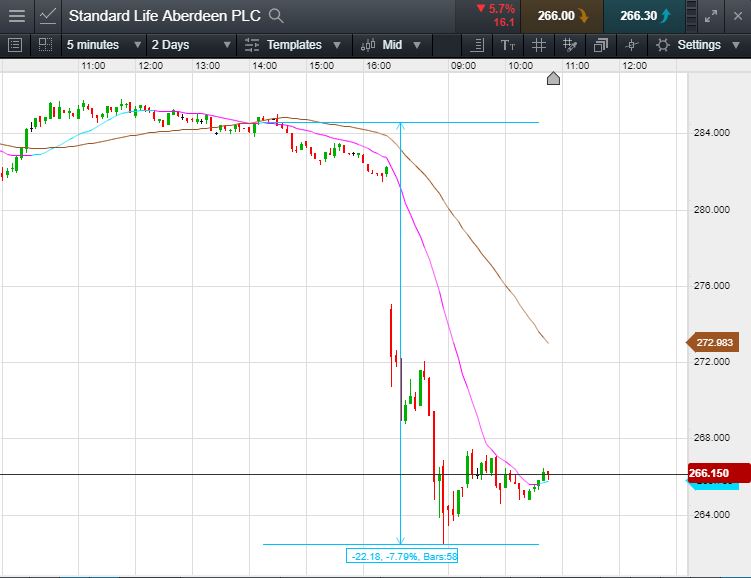The image size is (751, 578).
Task: Search for another instrument with the magnifier
Action: pos(276,16)
